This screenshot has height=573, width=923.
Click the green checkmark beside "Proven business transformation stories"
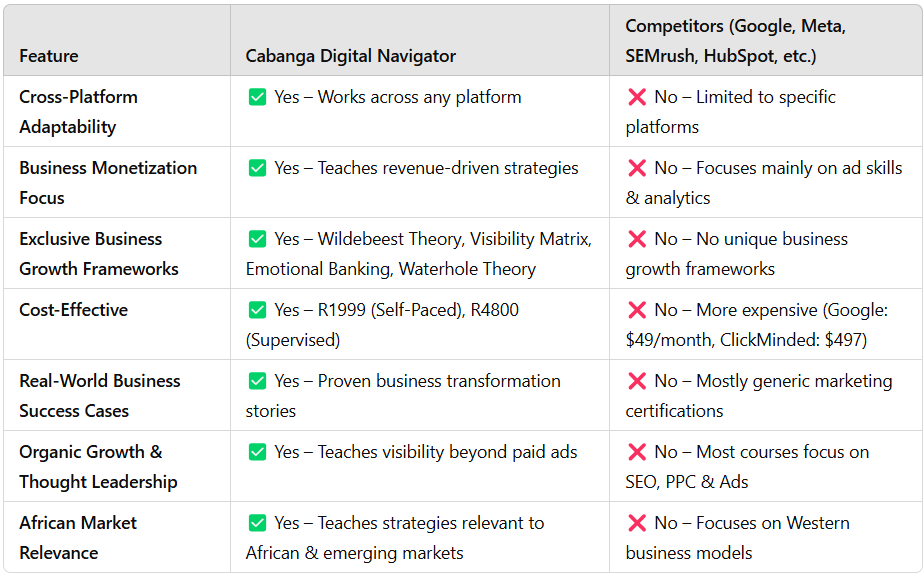257,381
